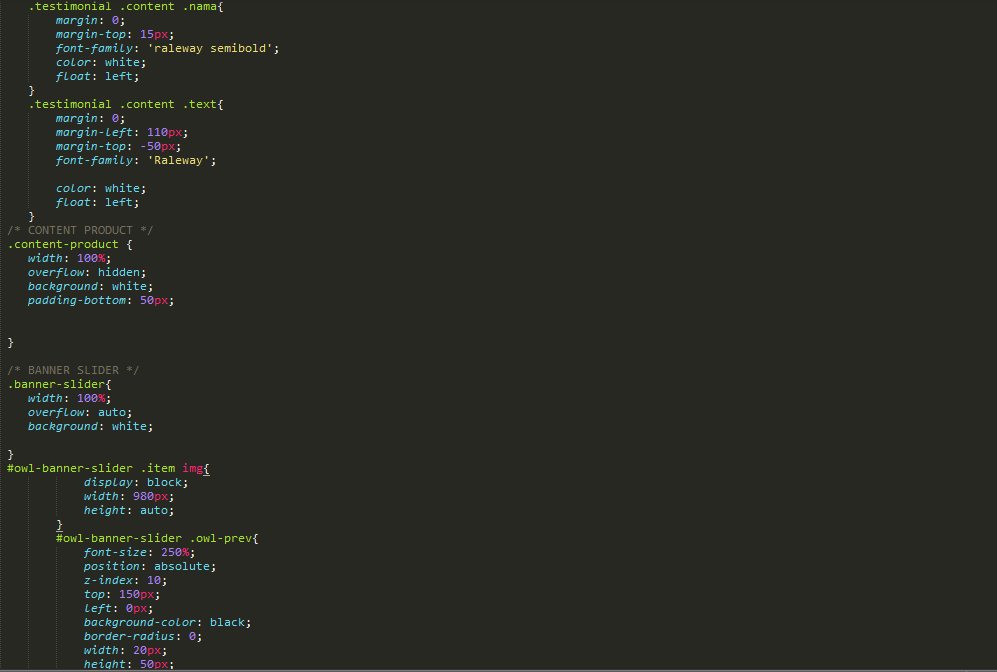Click 'background: white;' inside the .banner-slider rule
997x672 pixels.
[x=90, y=426]
